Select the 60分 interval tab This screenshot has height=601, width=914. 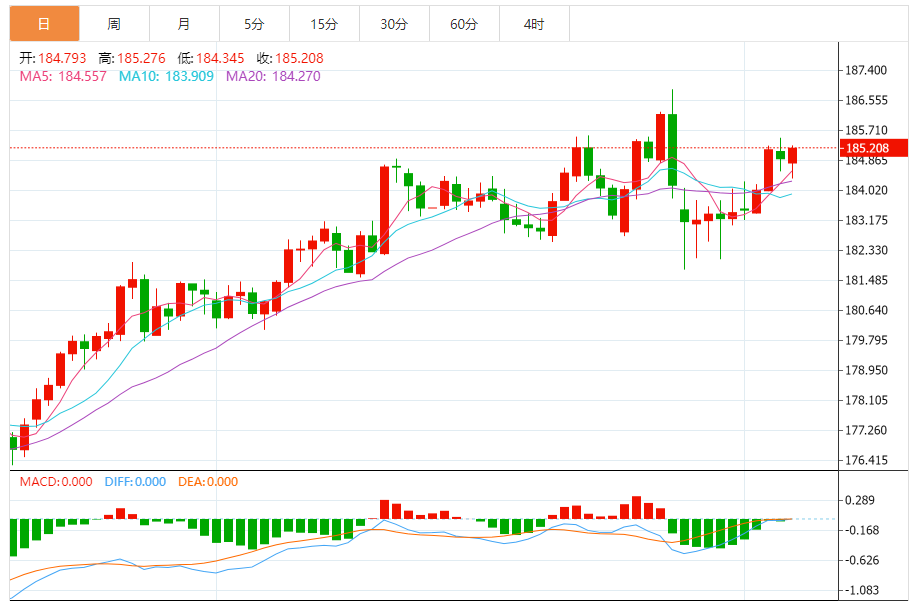click(464, 24)
